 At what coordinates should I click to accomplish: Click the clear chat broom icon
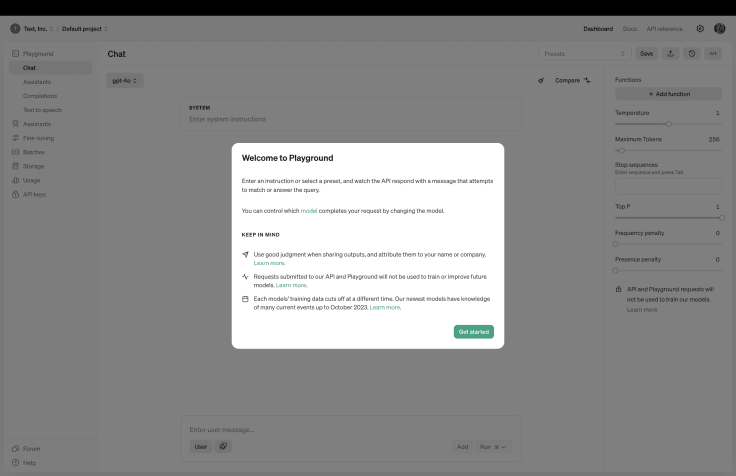click(x=541, y=81)
